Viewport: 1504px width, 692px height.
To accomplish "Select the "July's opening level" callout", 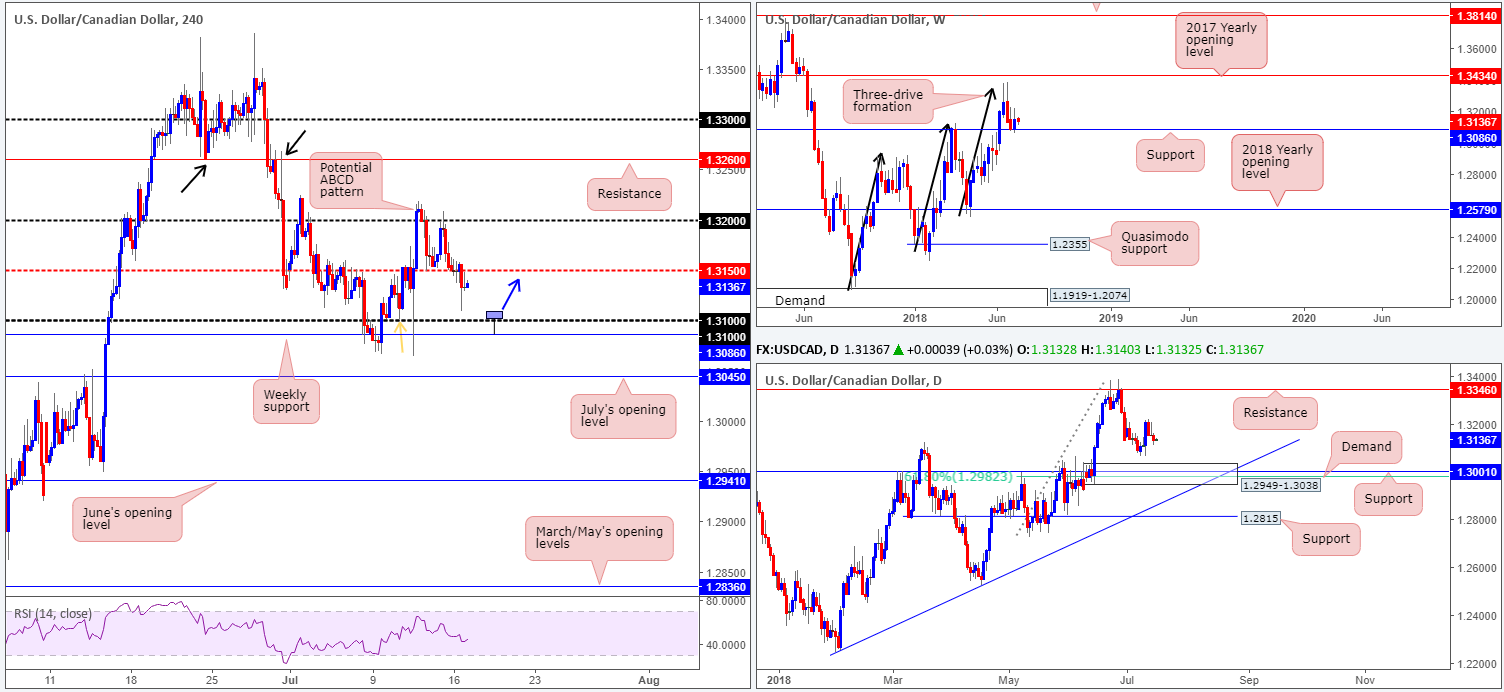I will [x=623, y=414].
